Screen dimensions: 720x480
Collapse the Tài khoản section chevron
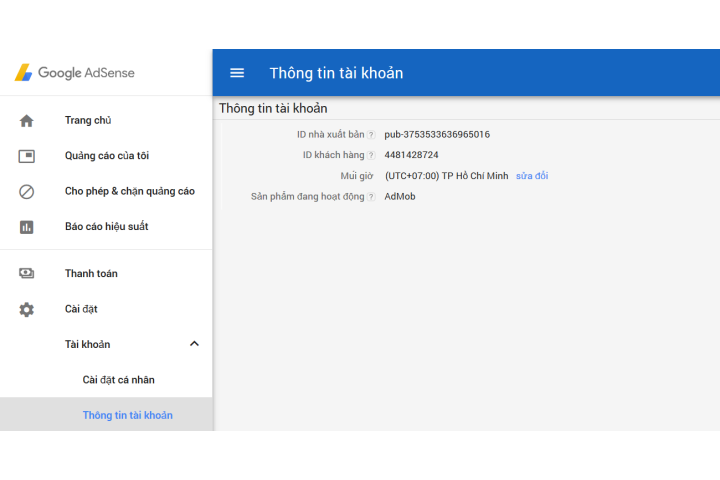point(194,344)
